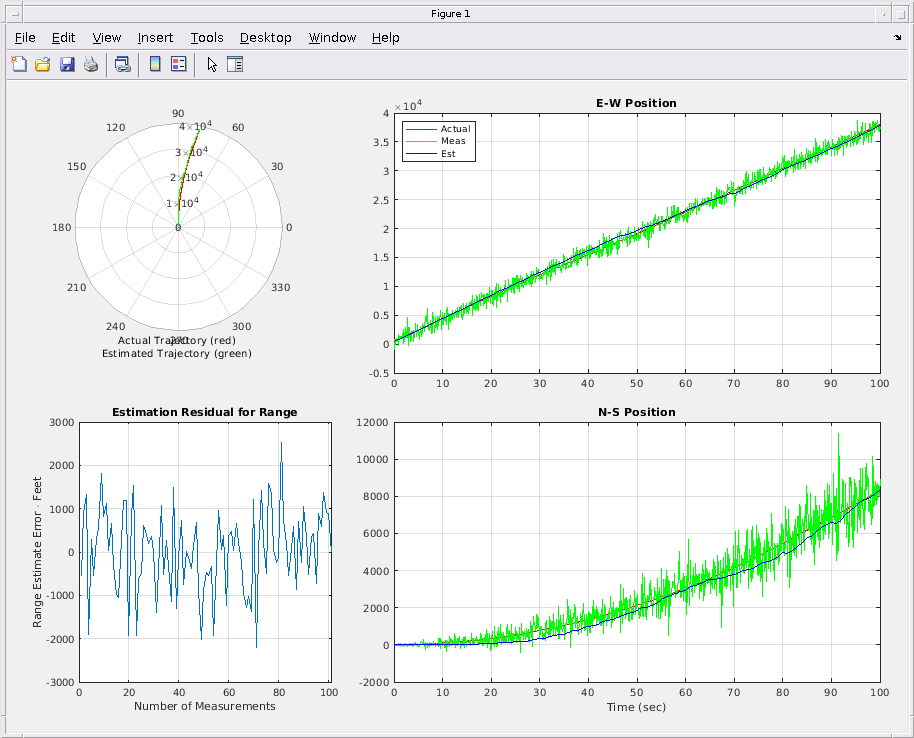This screenshot has width=914, height=738.
Task: Click the 'E-W Position' plot title
Action: point(636,103)
